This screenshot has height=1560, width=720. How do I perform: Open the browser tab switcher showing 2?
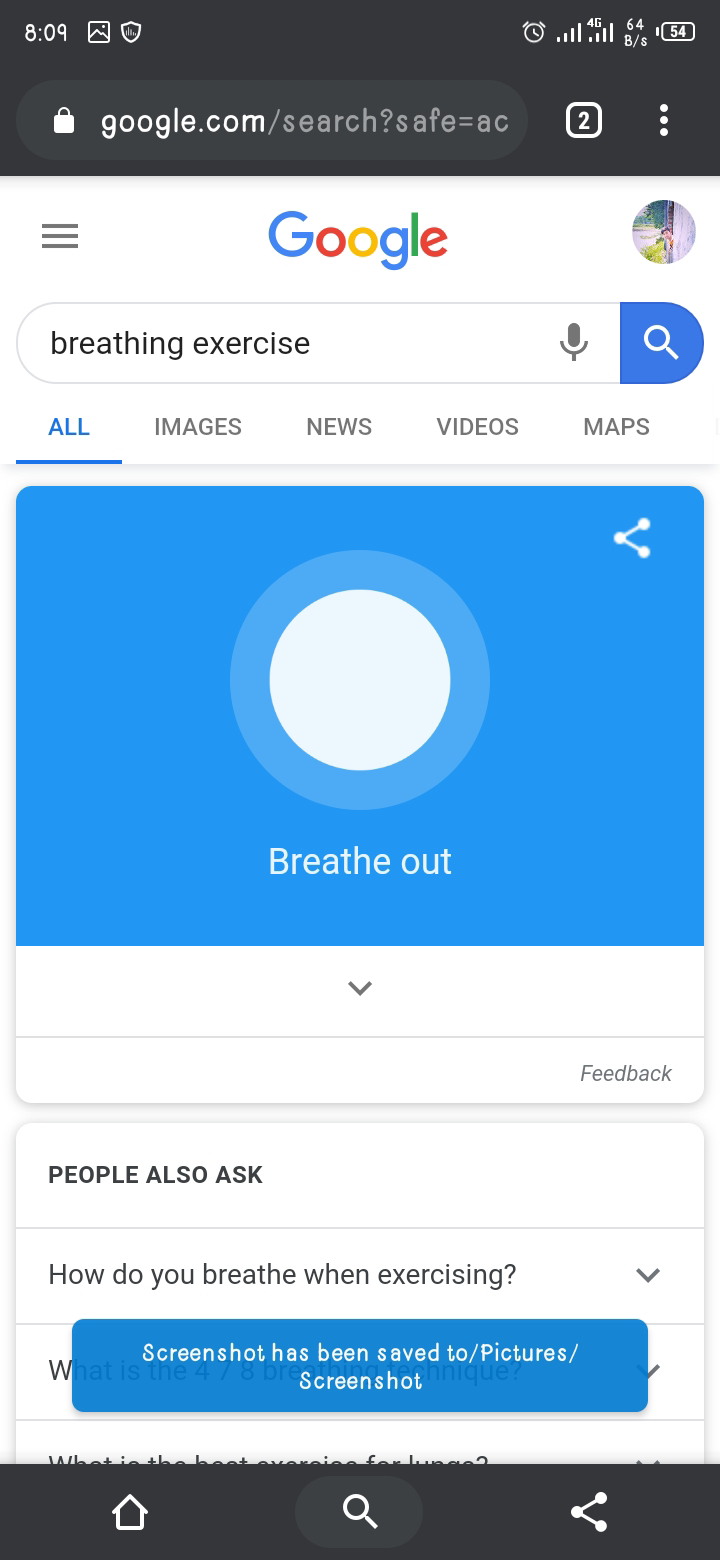pyautogui.click(x=584, y=121)
